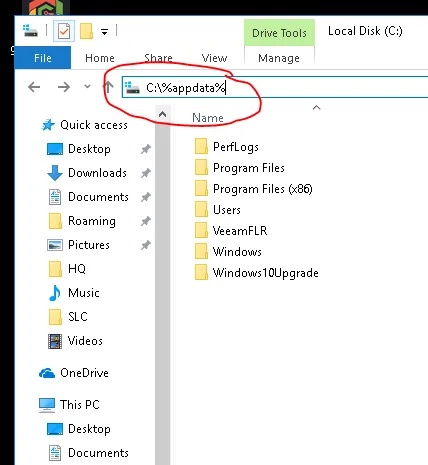Viewport: 428px width, 465px height.
Task: Click the Properties quick access toolbar icon
Action: 63,31
